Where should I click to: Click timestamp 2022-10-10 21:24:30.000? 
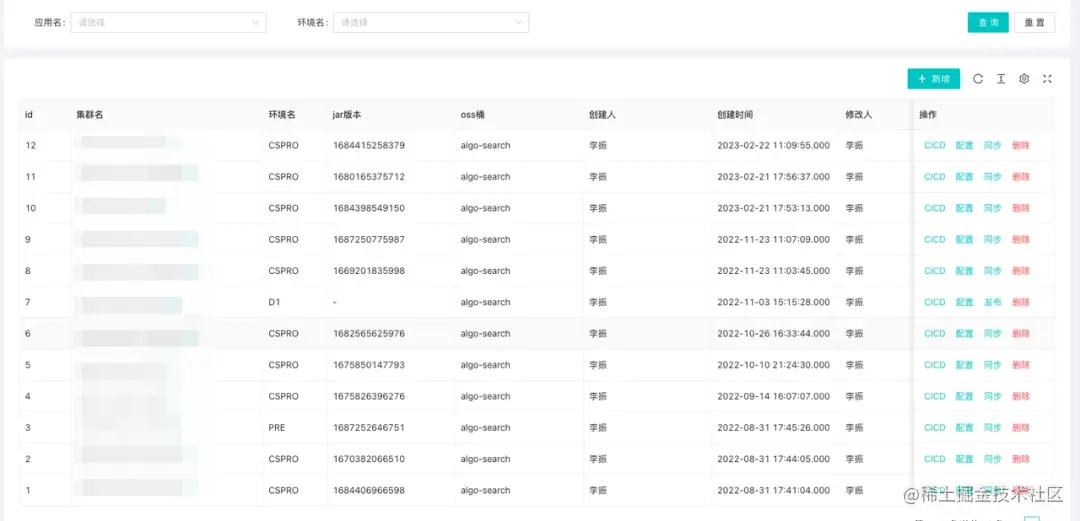[x=773, y=365]
